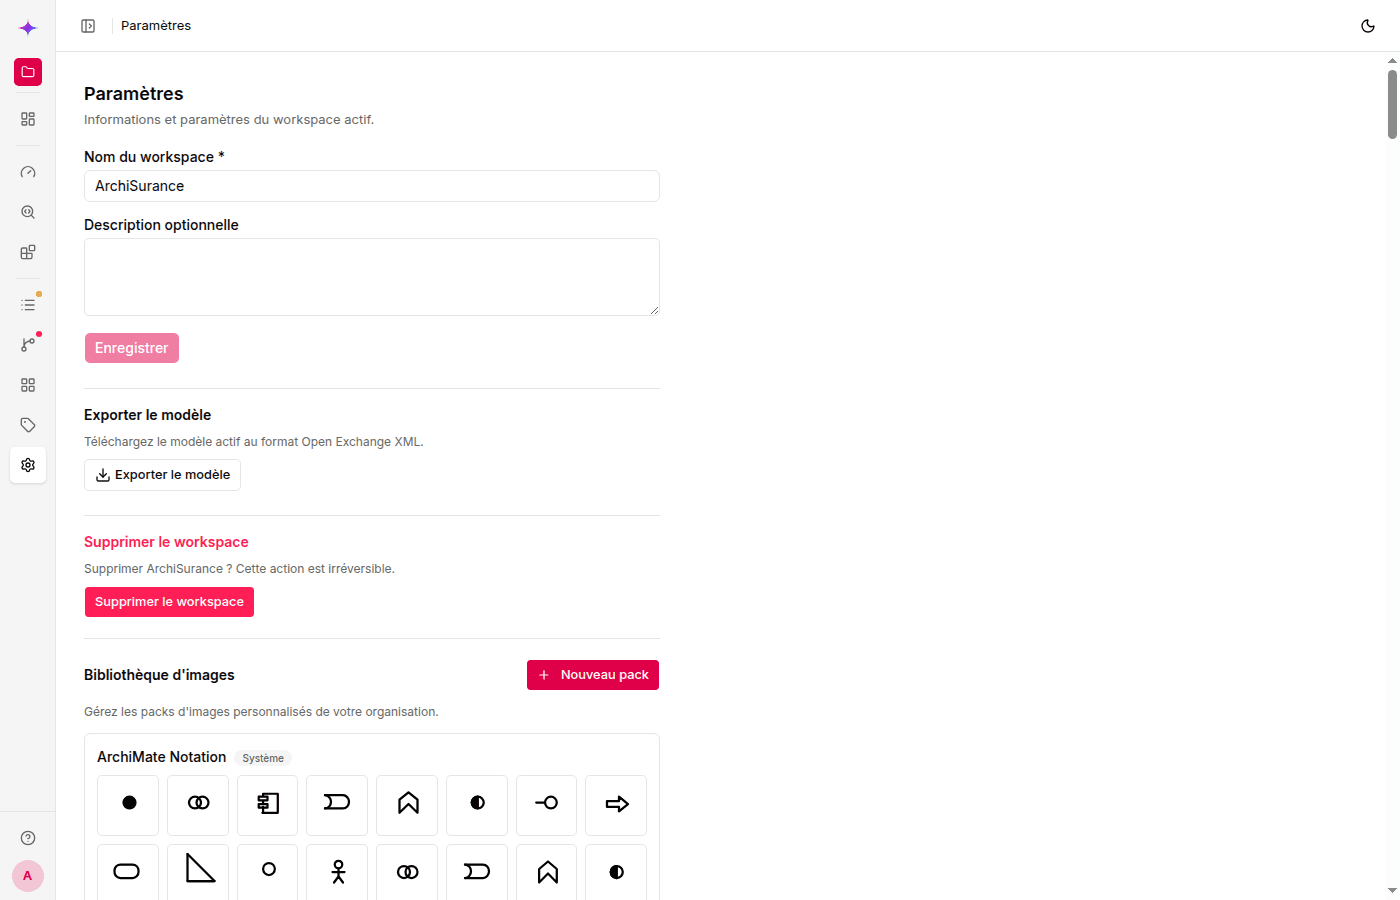Viewport: 1400px width, 900px height.
Task: Open the magnifier code search sidebar icon
Action: point(28,212)
